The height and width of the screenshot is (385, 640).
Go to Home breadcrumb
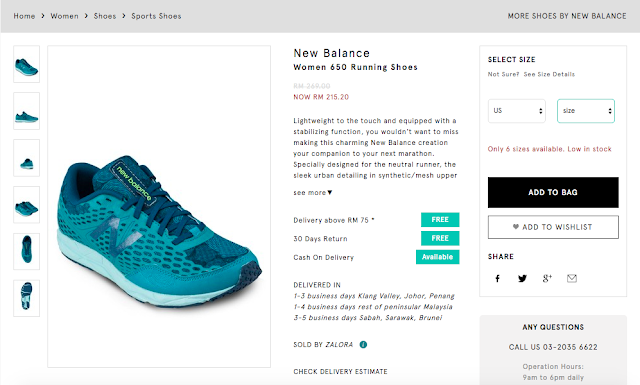click(x=24, y=16)
